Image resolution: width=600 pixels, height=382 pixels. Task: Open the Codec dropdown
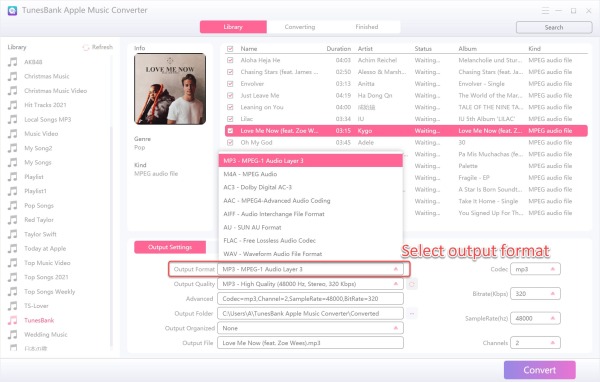click(535, 269)
